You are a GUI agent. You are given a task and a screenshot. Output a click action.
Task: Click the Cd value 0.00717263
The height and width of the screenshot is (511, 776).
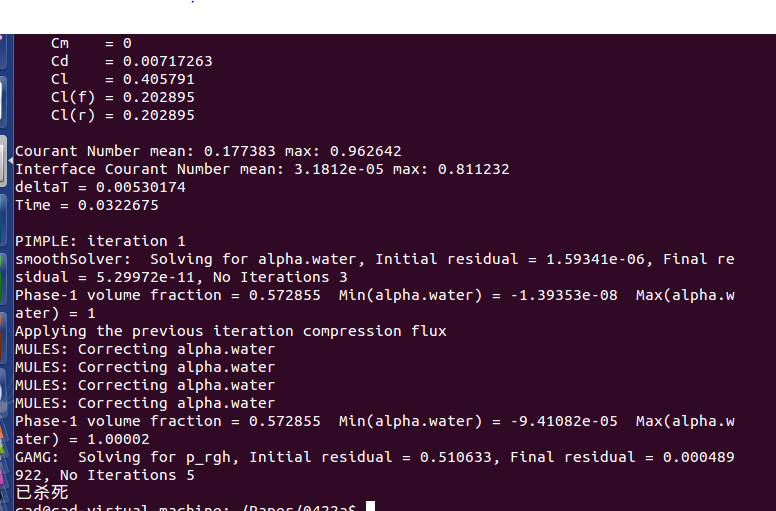167,61
